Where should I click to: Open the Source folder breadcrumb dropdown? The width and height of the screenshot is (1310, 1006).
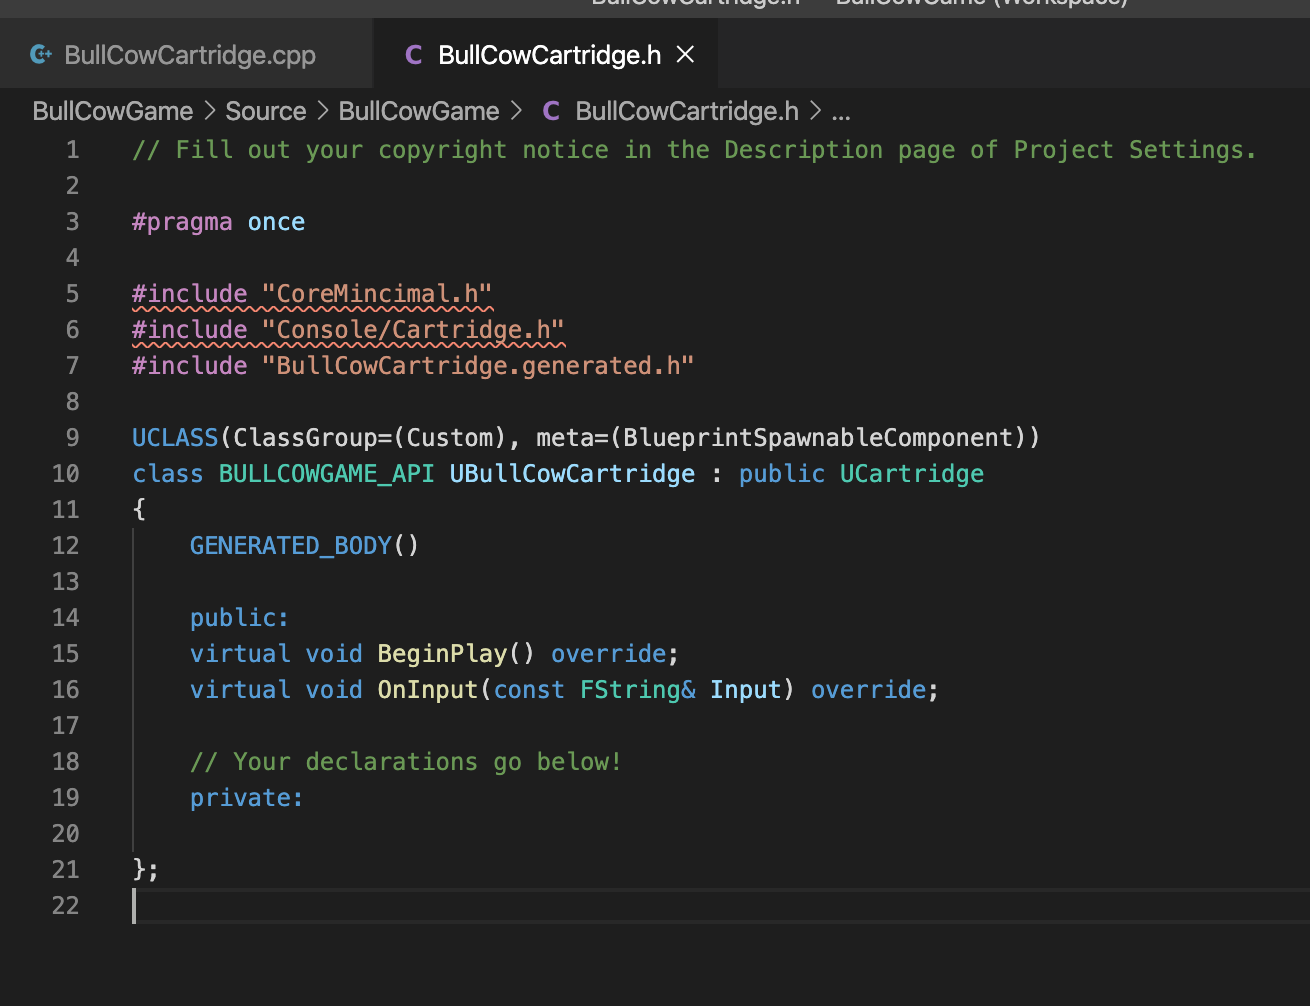tap(265, 111)
